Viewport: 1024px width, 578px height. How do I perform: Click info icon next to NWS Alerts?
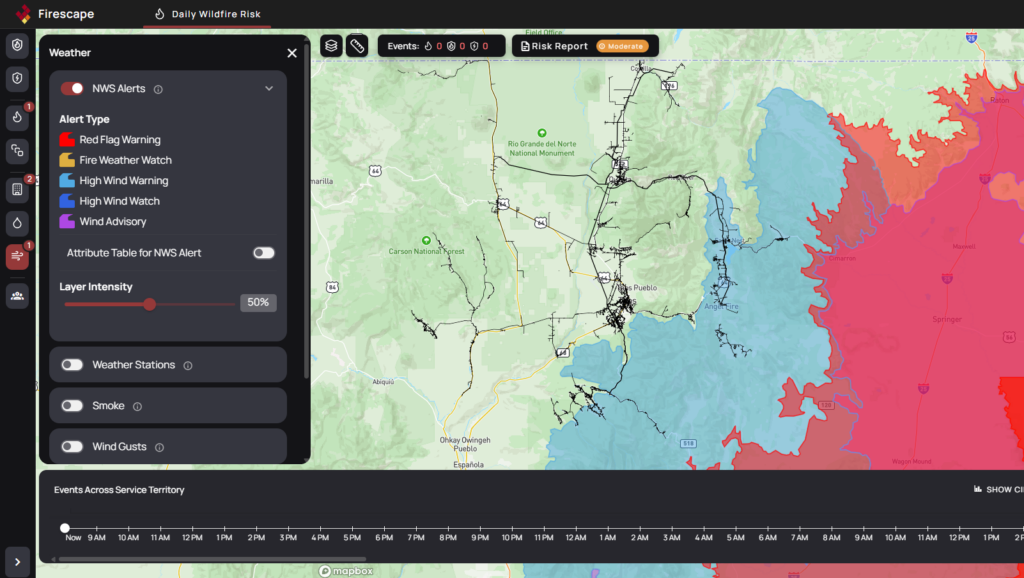point(158,89)
